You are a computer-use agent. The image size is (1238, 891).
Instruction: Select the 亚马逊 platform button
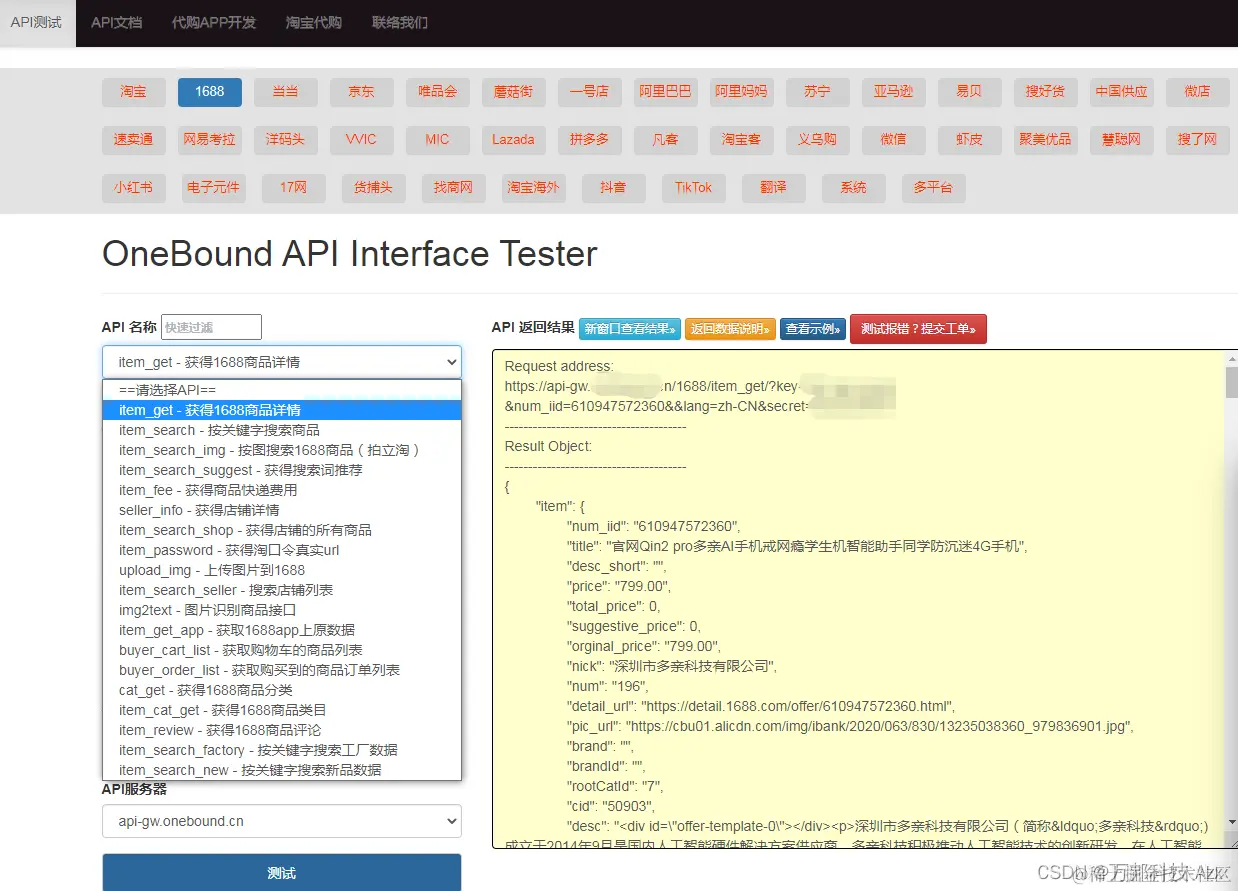click(894, 91)
